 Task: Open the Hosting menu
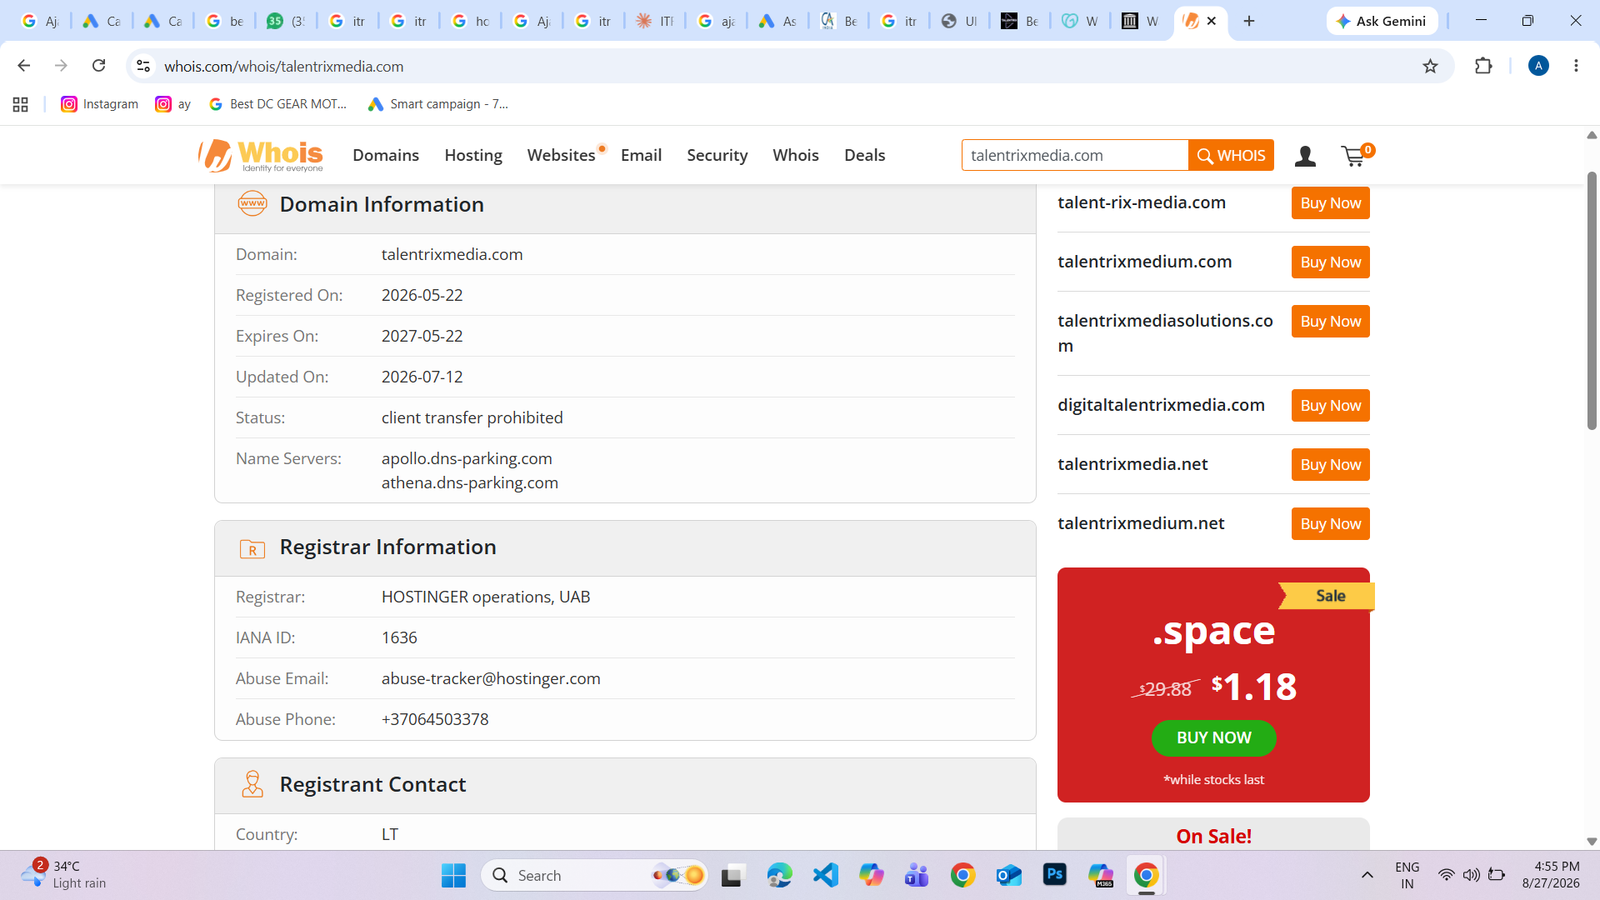click(x=473, y=155)
